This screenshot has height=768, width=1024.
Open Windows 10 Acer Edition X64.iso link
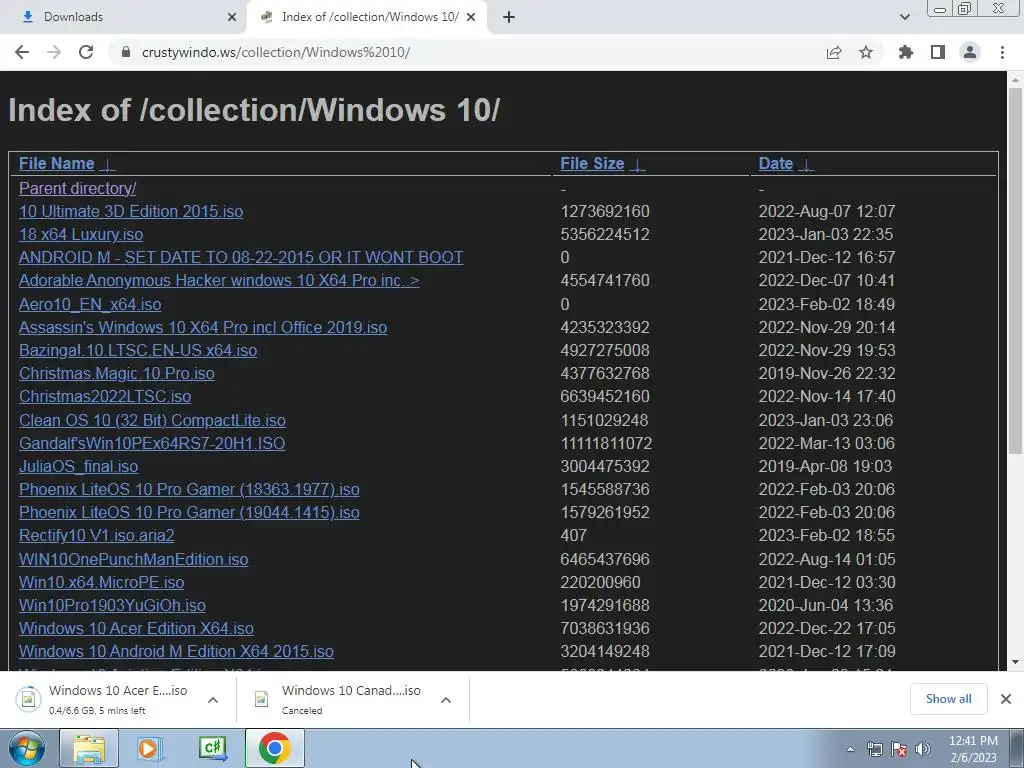click(x=136, y=628)
